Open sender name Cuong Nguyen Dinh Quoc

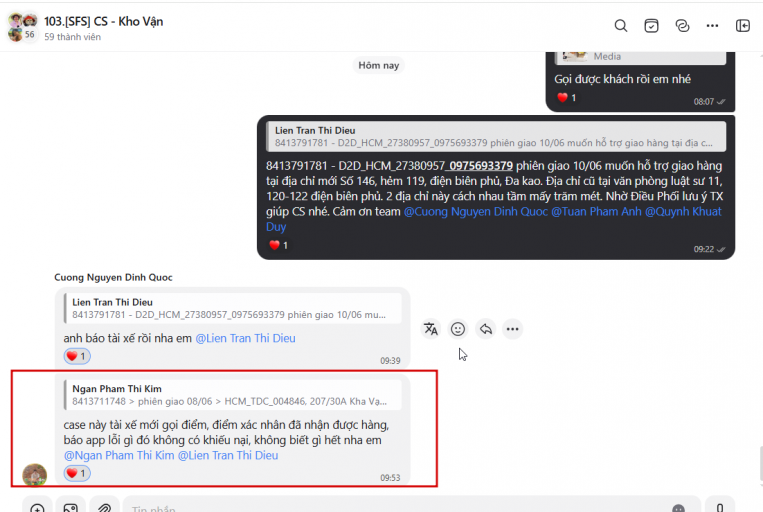coord(113,277)
